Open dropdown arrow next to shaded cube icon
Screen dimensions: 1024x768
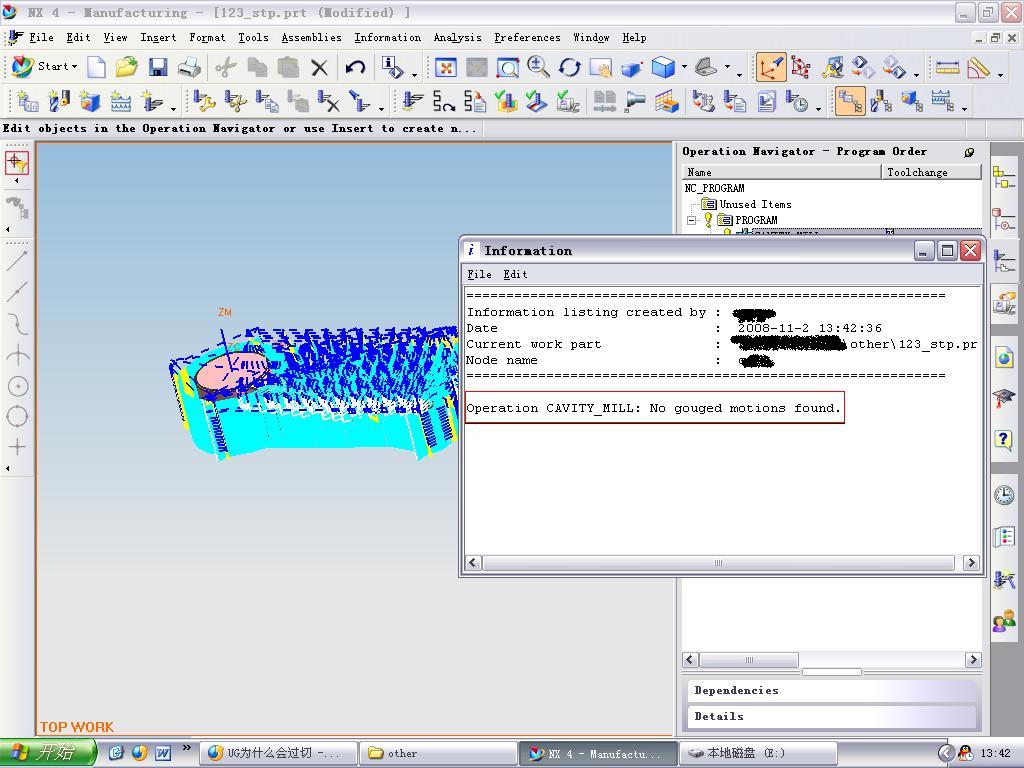coord(684,67)
